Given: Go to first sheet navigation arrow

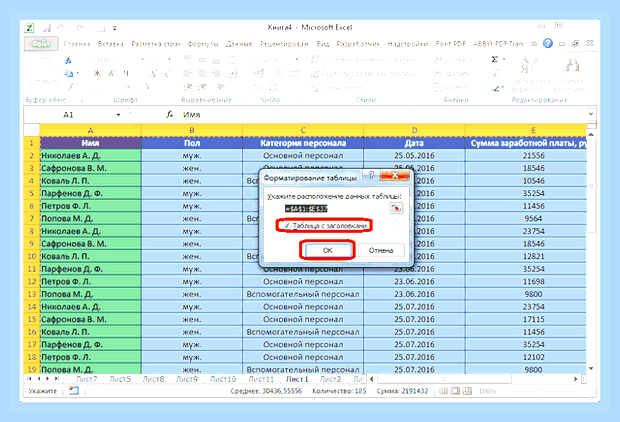Looking at the screenshot, I should coord(29,379).
